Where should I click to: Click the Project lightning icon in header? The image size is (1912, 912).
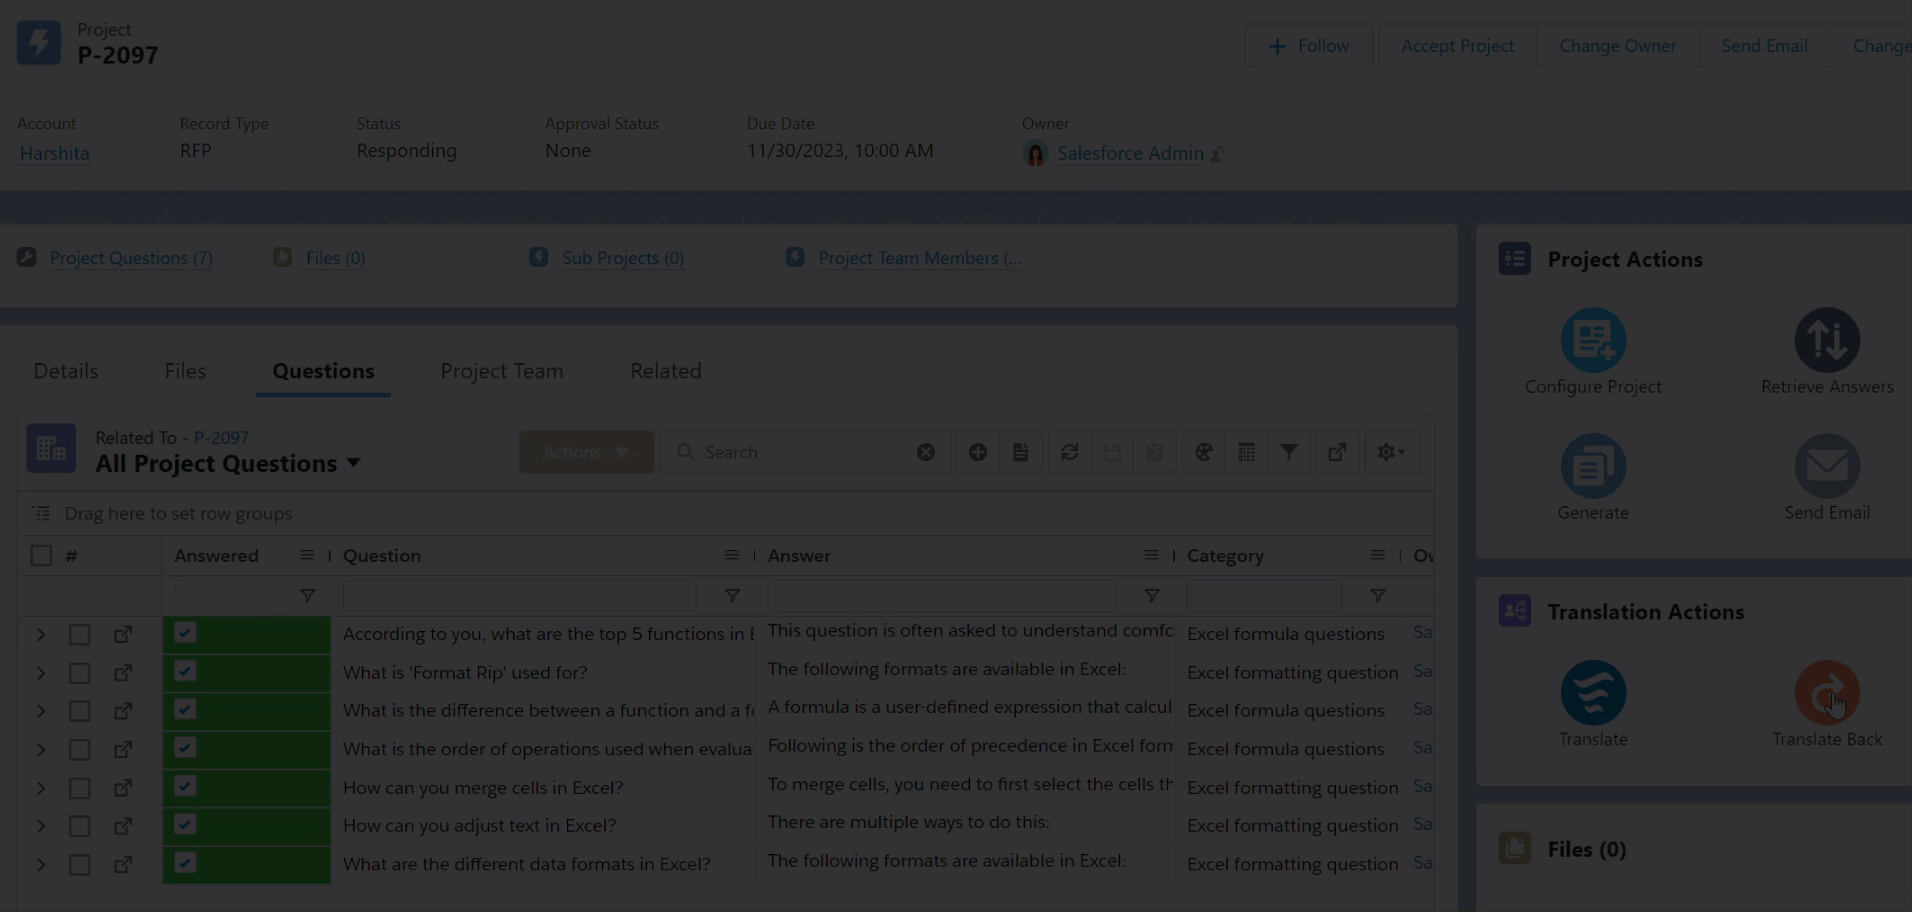[39, 43]
